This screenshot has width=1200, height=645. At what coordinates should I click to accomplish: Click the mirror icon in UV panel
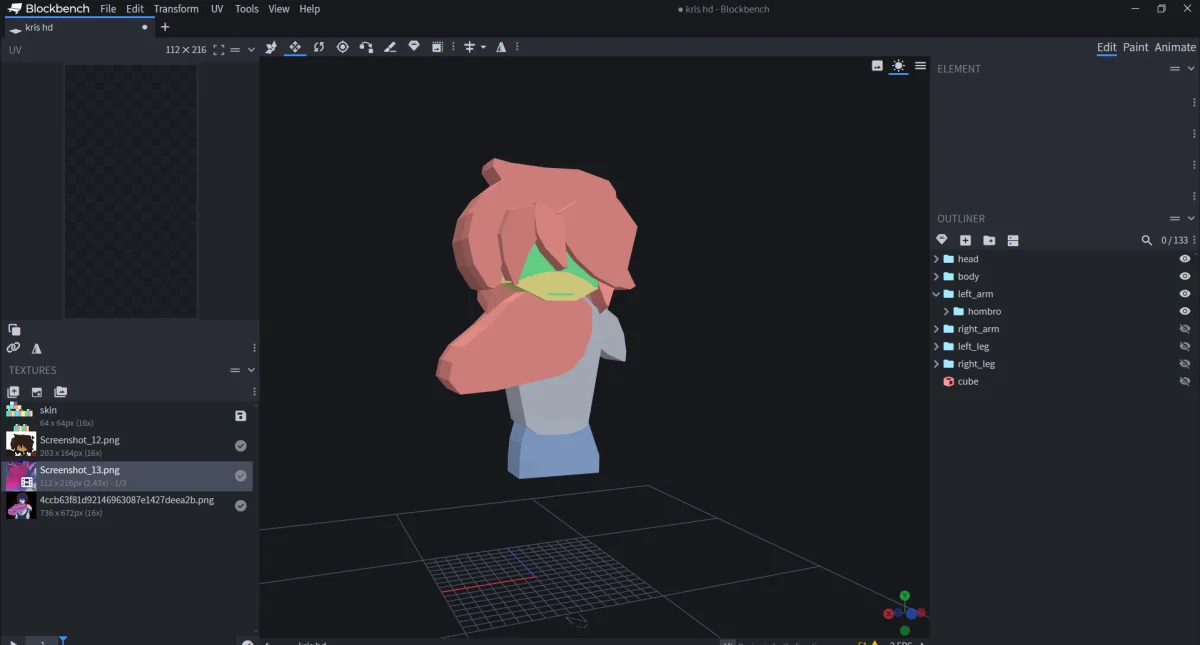coord(37,348)
